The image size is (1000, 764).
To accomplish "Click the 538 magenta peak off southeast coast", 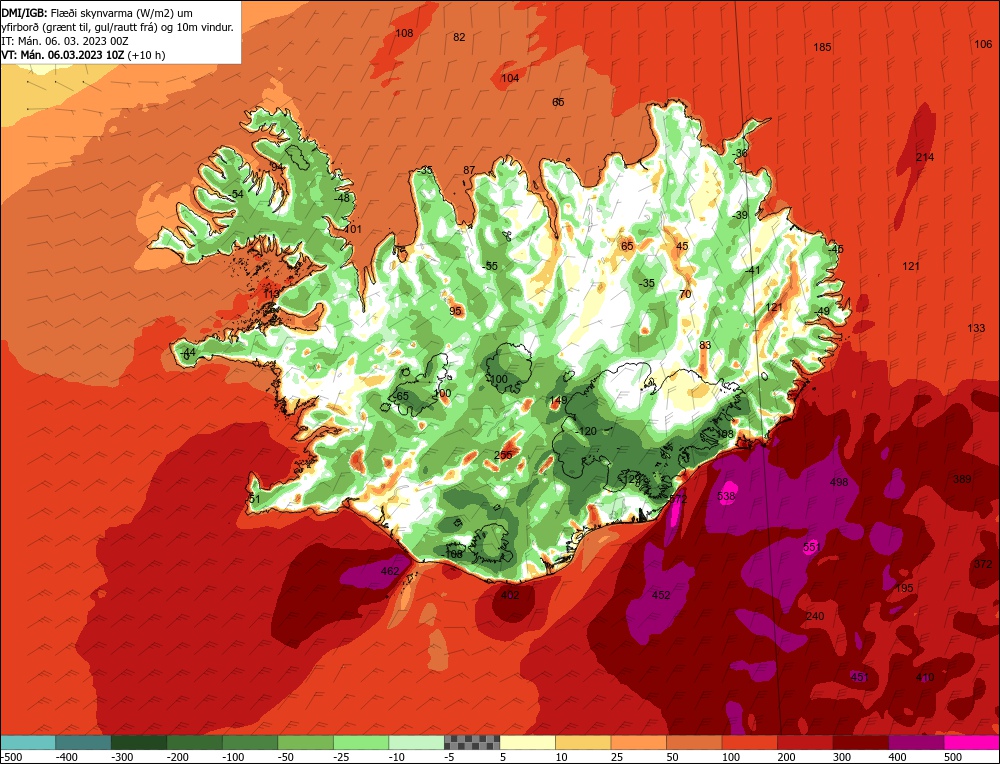I will (726, 496).
